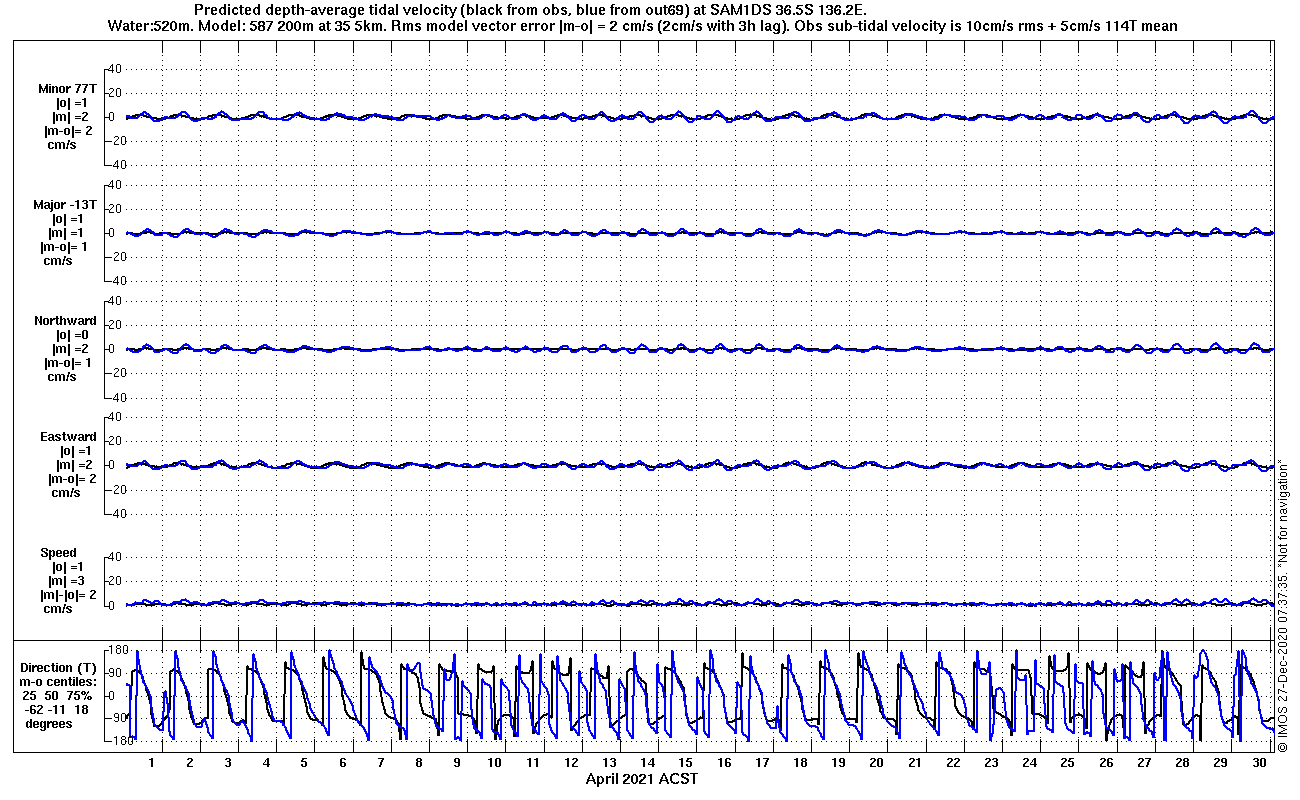This screenshot has height=800, width=1300.
Task: Click '|m-o|= 2' in the Minor 77T panel
Action: (68, 131)
